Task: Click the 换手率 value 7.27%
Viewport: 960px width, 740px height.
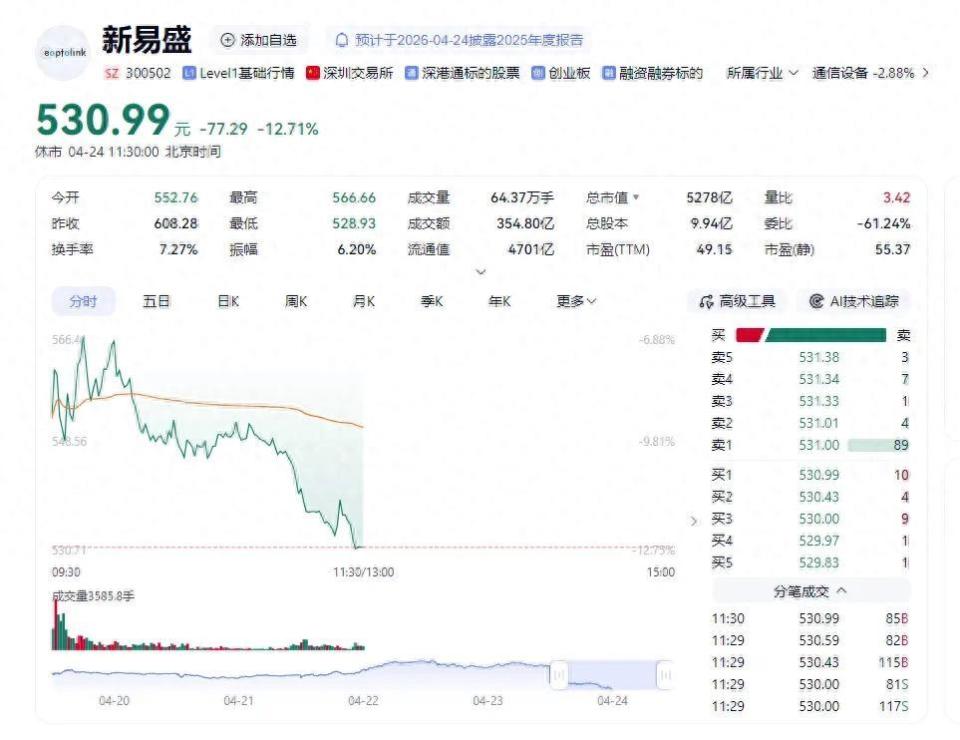Action: click(x=178, y=249)
